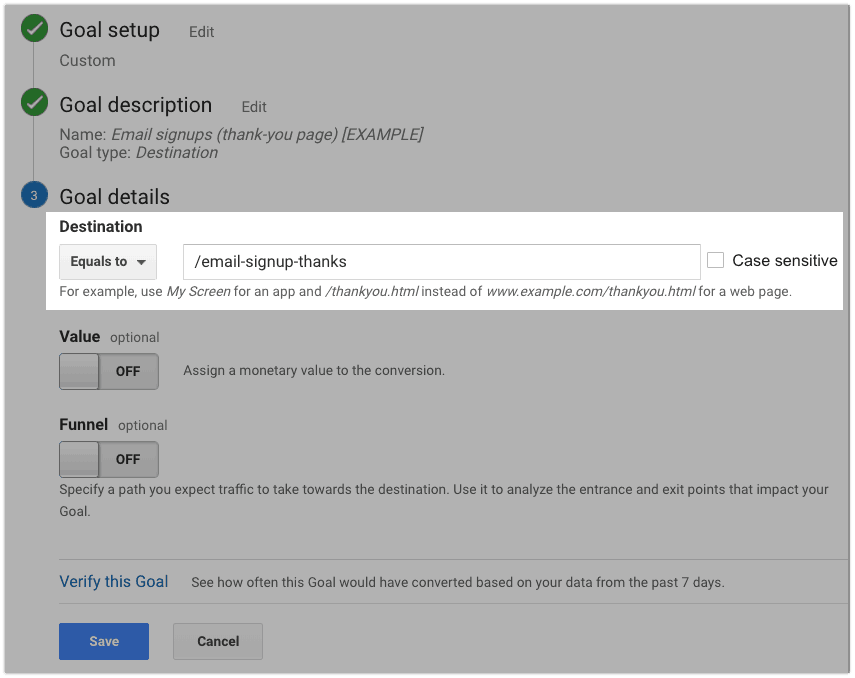Screen dimensions: 855x678
Task: Click the Cancel button
Action: [218, 641]
